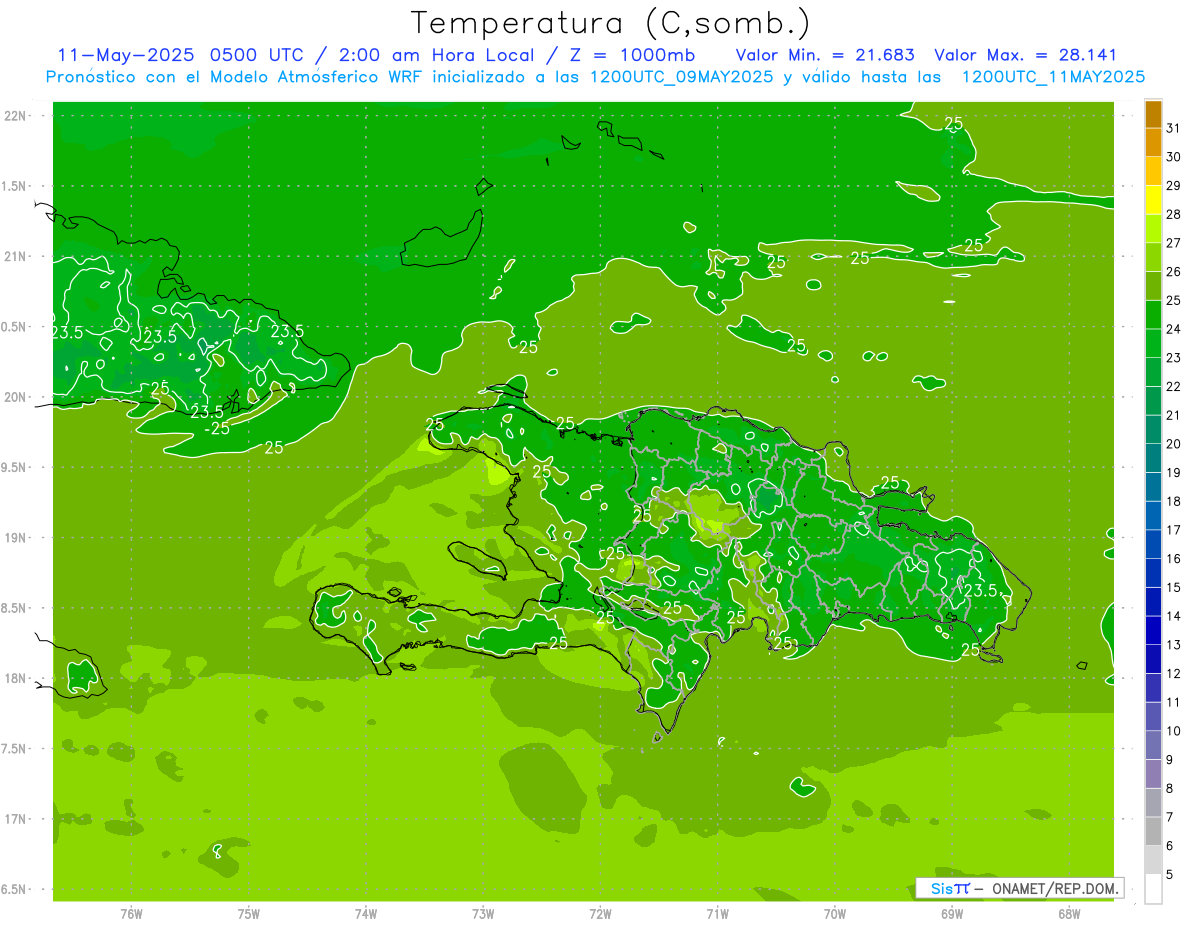This screenshot has height=927, width=1200.
Task: Pick the blue legend swatch between 15 and 16
Action: click(1153, 573)
